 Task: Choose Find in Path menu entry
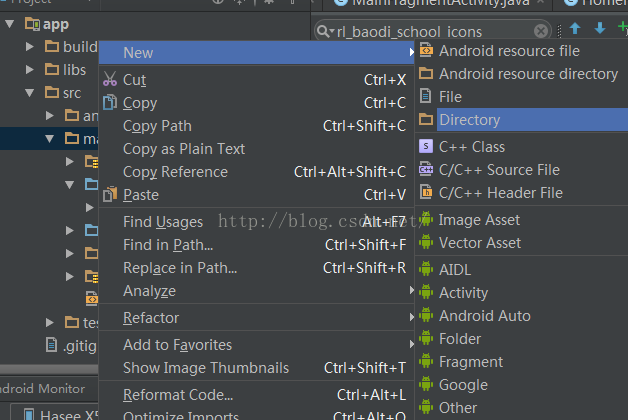pos(168,245)
